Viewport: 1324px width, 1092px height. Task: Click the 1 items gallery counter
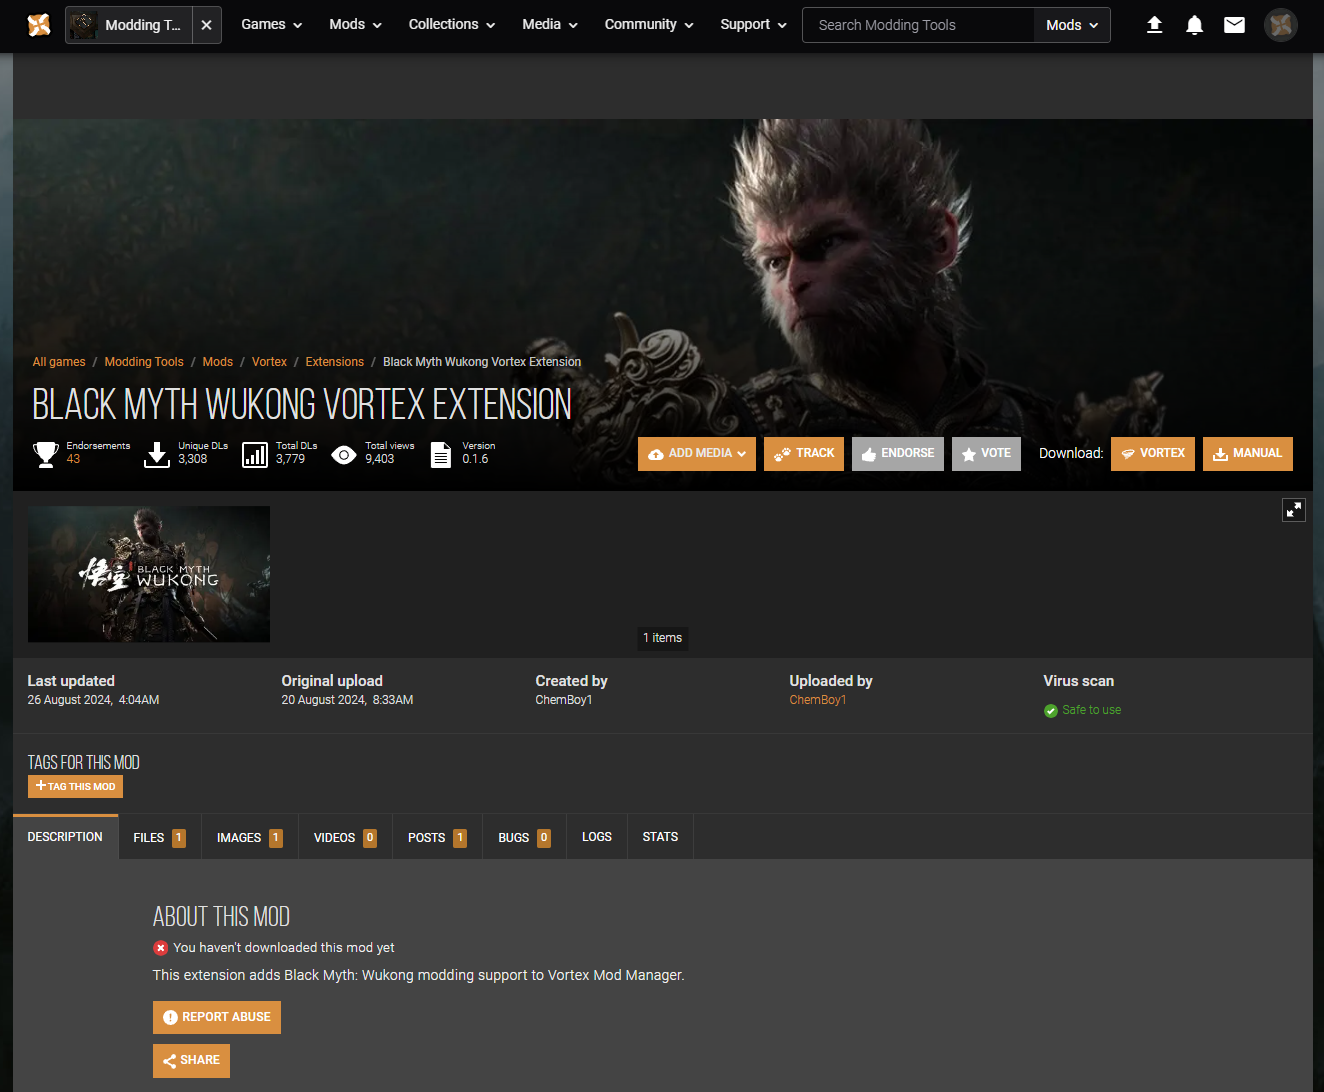[x=662, y=638]
